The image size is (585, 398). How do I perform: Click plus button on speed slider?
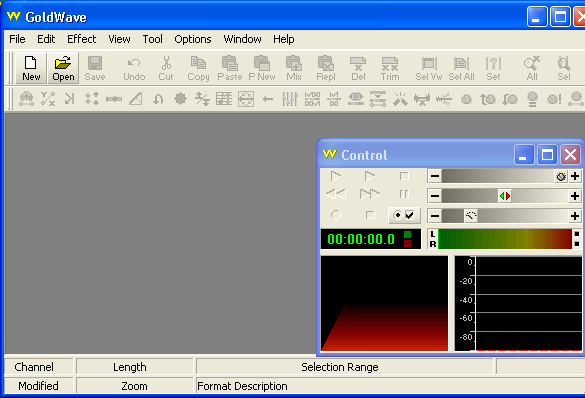coord(575,216)
